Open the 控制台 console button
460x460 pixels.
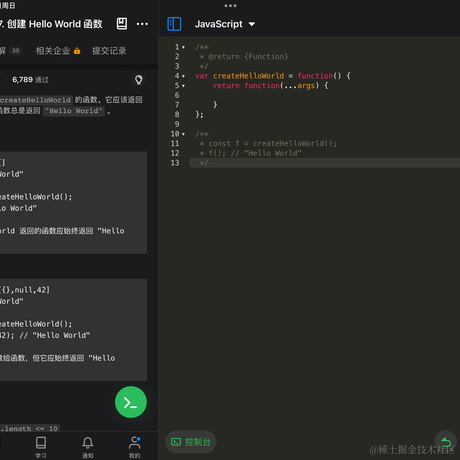191,442
